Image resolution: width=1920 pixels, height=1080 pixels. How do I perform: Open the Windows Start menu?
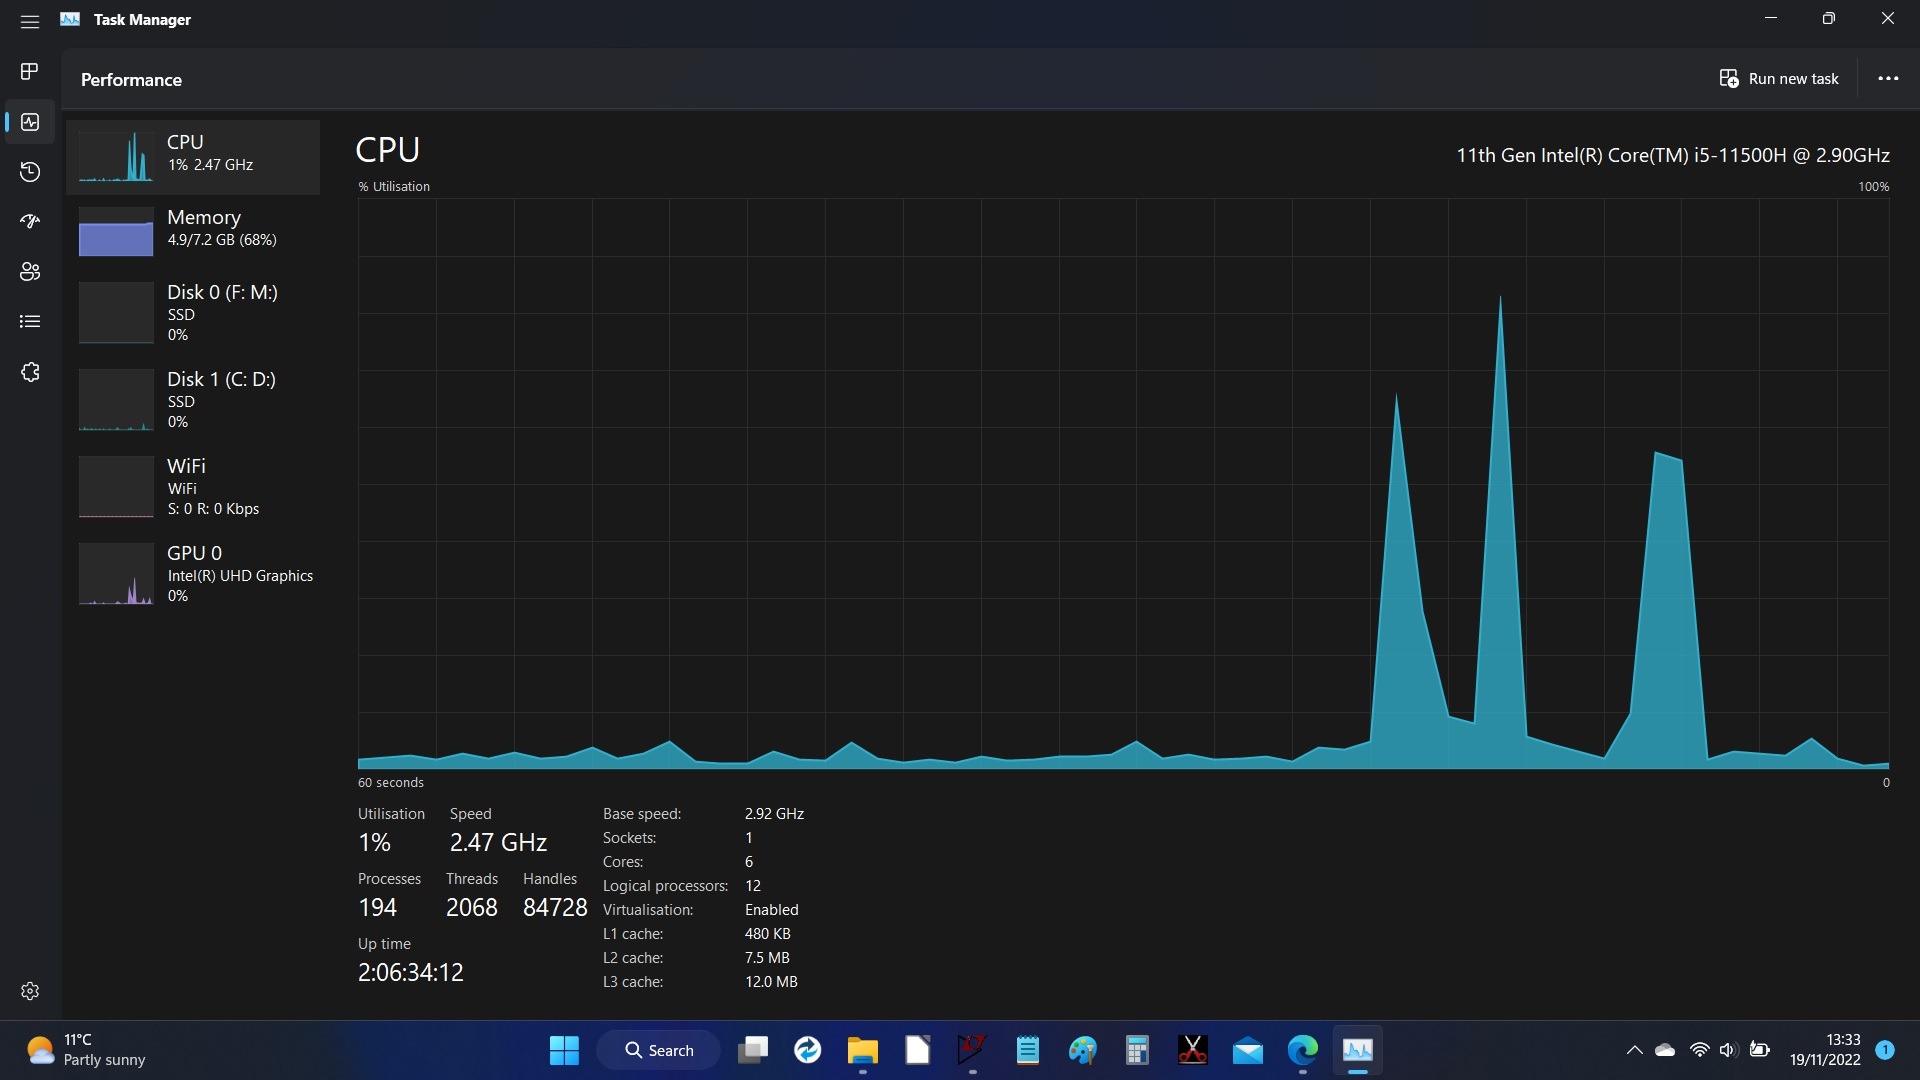point(564,1050)
